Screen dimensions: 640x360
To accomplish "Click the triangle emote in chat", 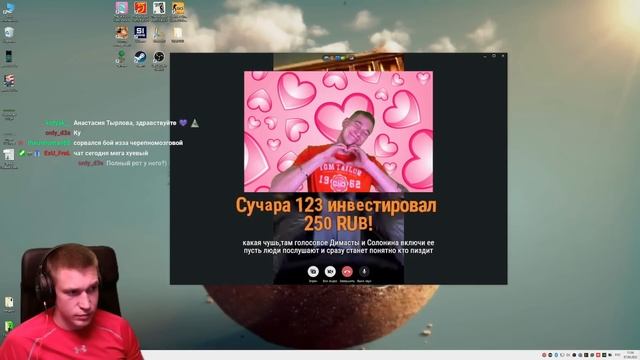I will (195, 122).
